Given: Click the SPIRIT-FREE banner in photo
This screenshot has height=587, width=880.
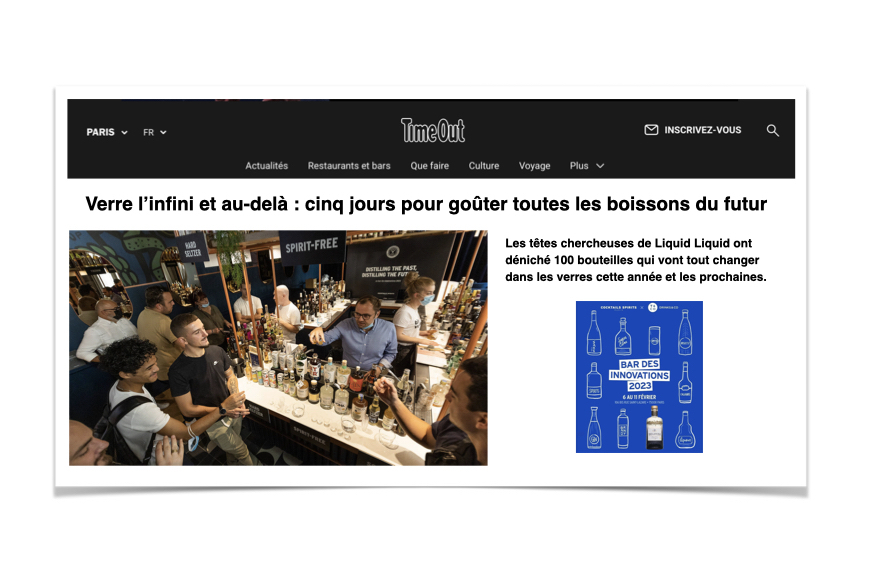Looking at the screenshot, I should (x=311, y=246).
